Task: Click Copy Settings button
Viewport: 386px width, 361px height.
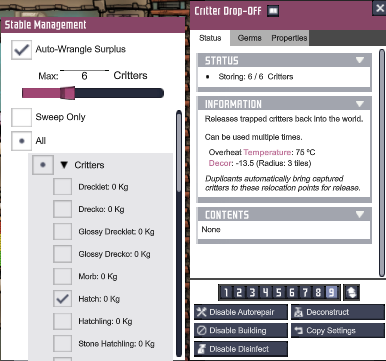Action: pos(338,331)
